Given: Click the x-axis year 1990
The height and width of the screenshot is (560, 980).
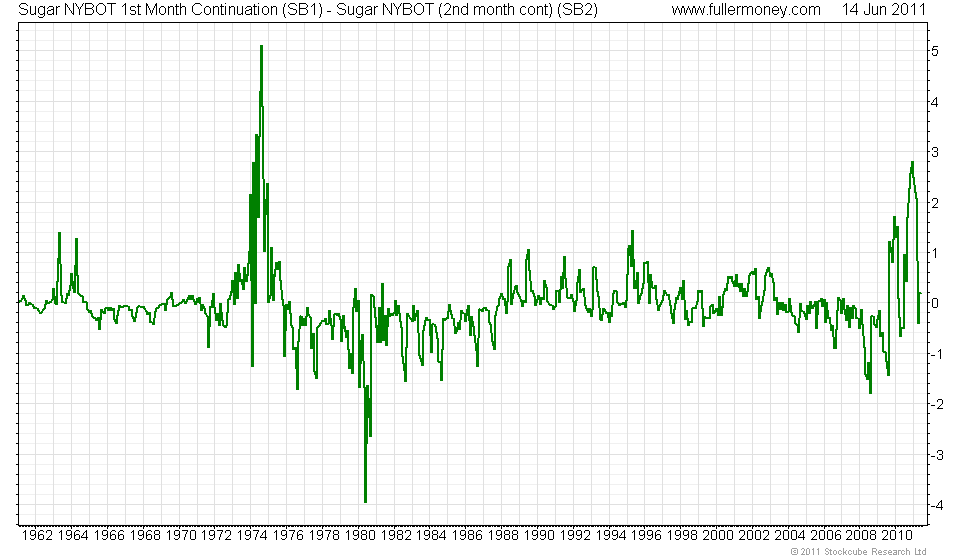Looking at the screenshot, I should tap(539, 536).
